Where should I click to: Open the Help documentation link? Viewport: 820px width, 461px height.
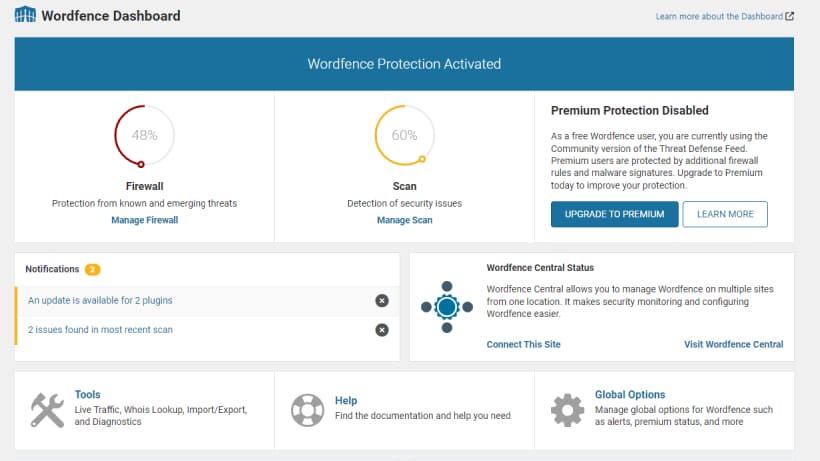coord(346,400)
